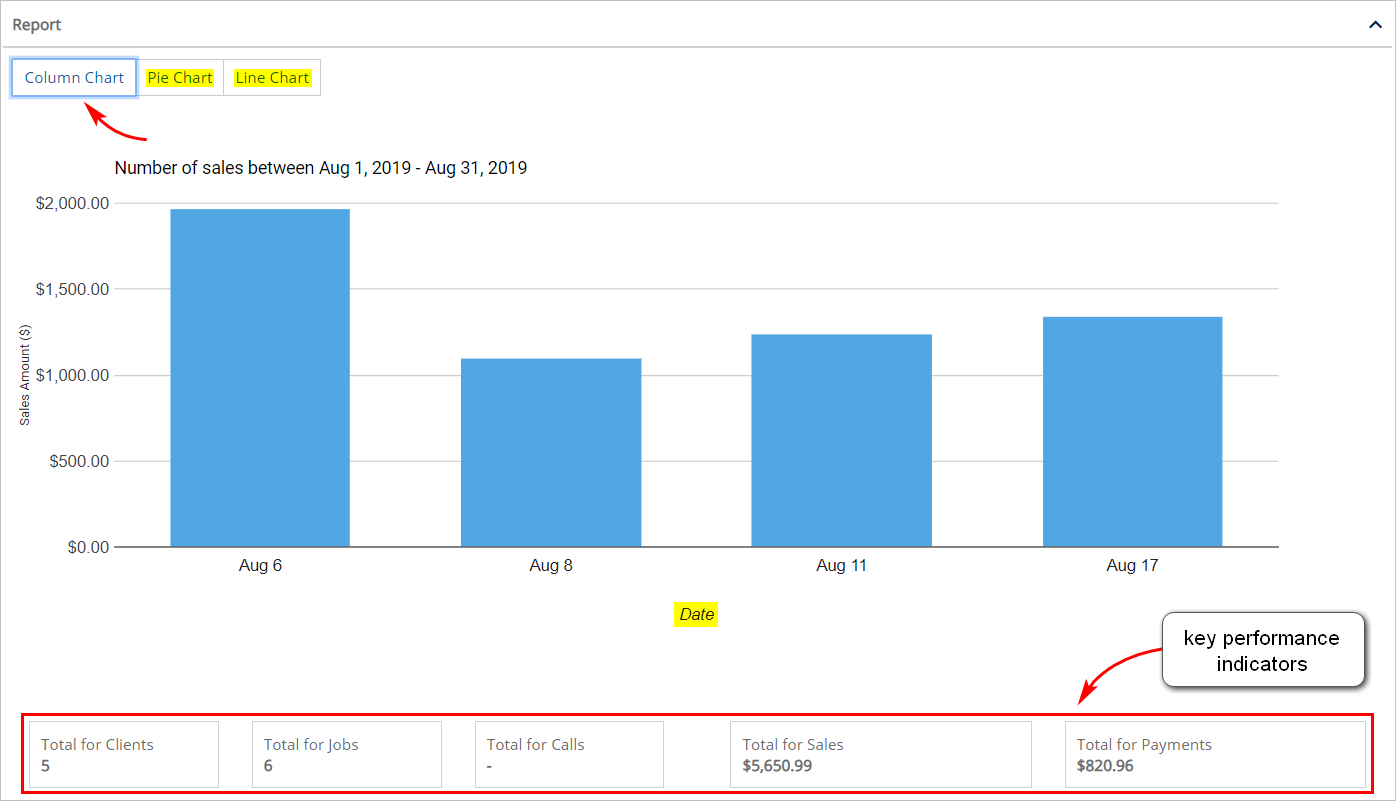Select the Column Chart option
1396x801 pixels.
coord(73,77)
